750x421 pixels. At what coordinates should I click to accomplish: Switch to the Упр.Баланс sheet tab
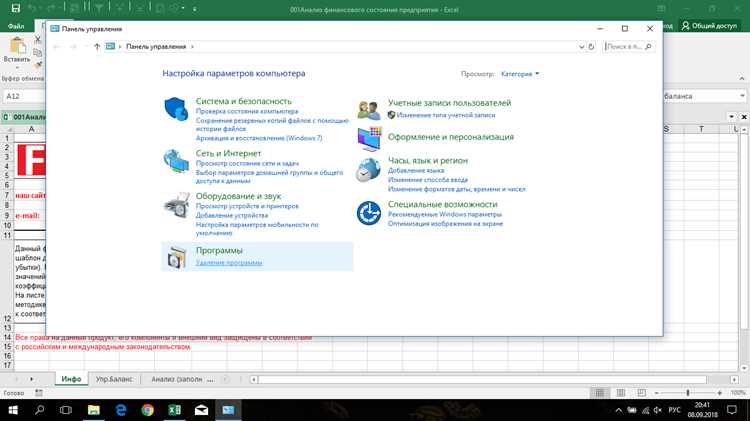coord(114,379)
